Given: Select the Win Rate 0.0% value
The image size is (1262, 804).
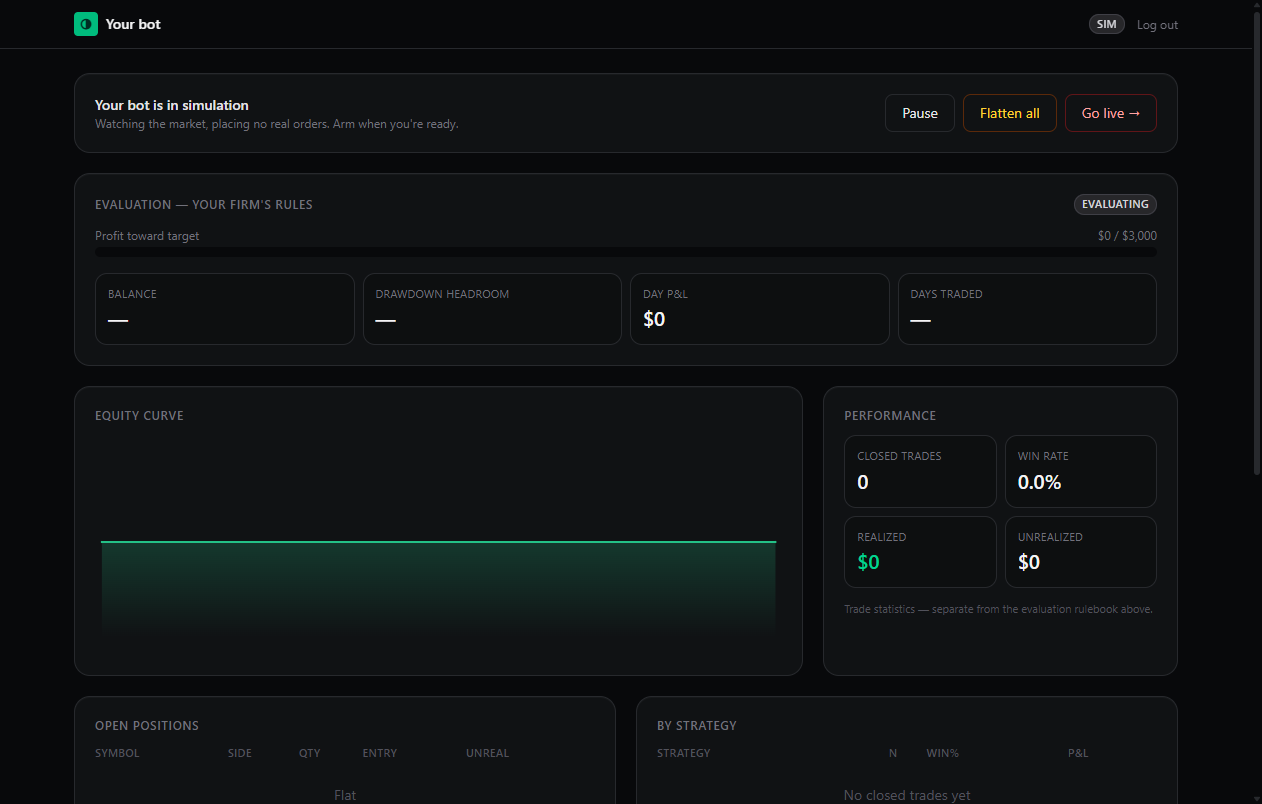Looking at the screenshot, I should pyautogui.click(x=1039, y=482).
